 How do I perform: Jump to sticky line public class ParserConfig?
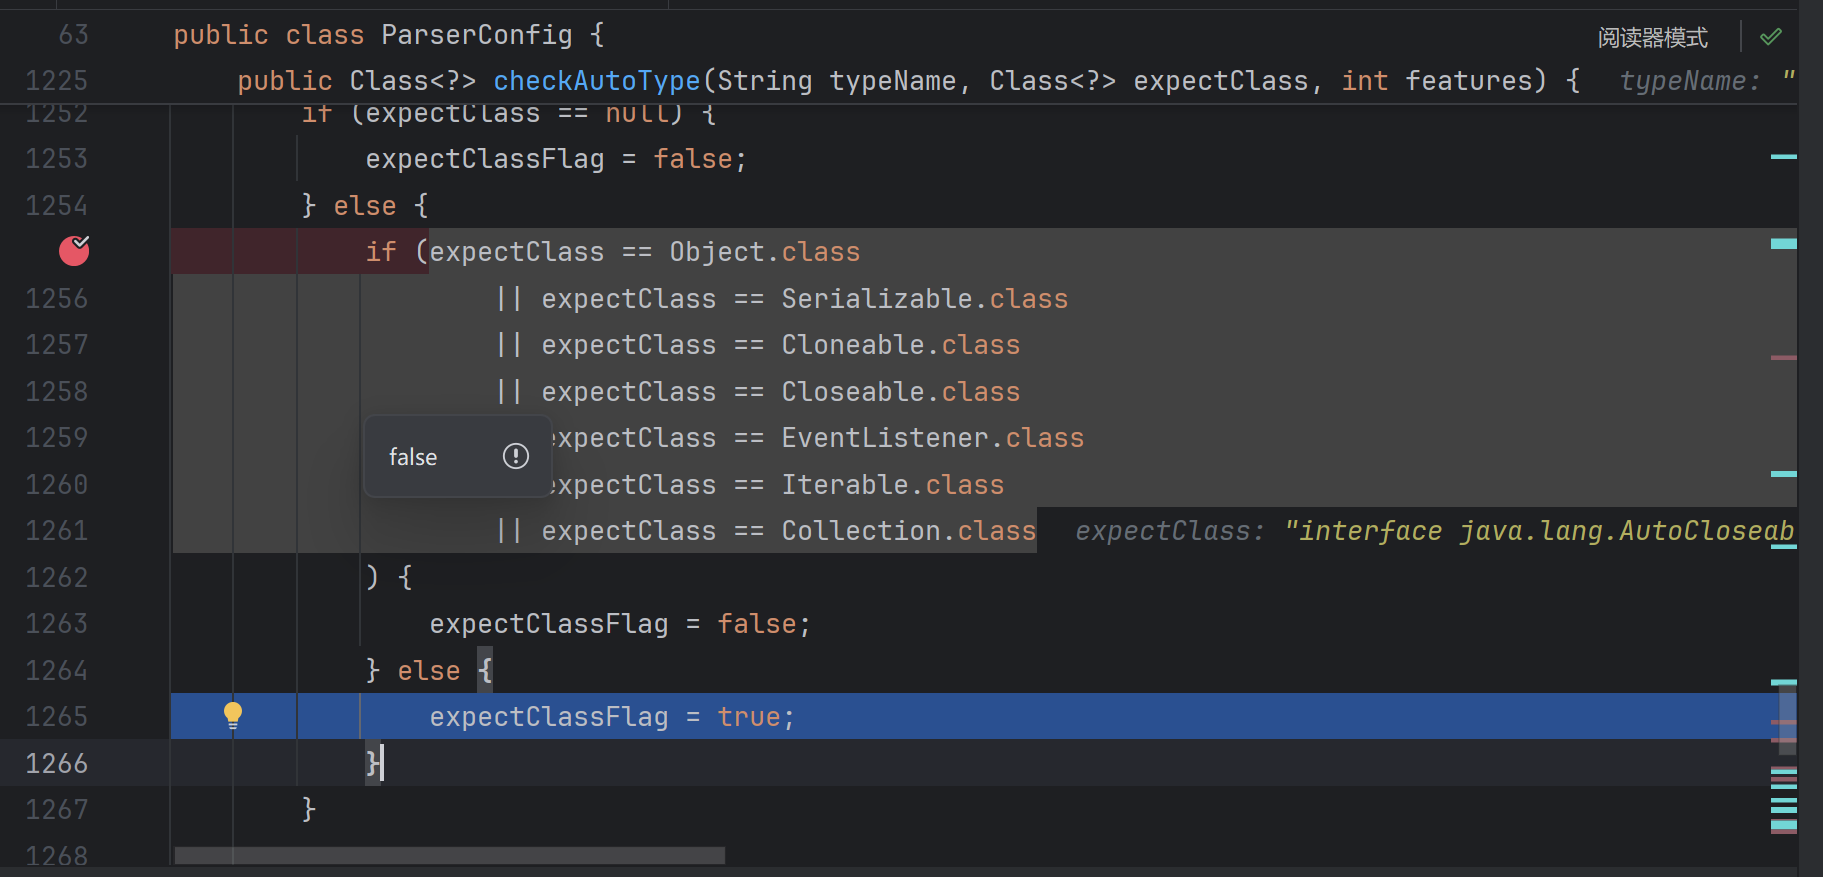pos(388,35)
